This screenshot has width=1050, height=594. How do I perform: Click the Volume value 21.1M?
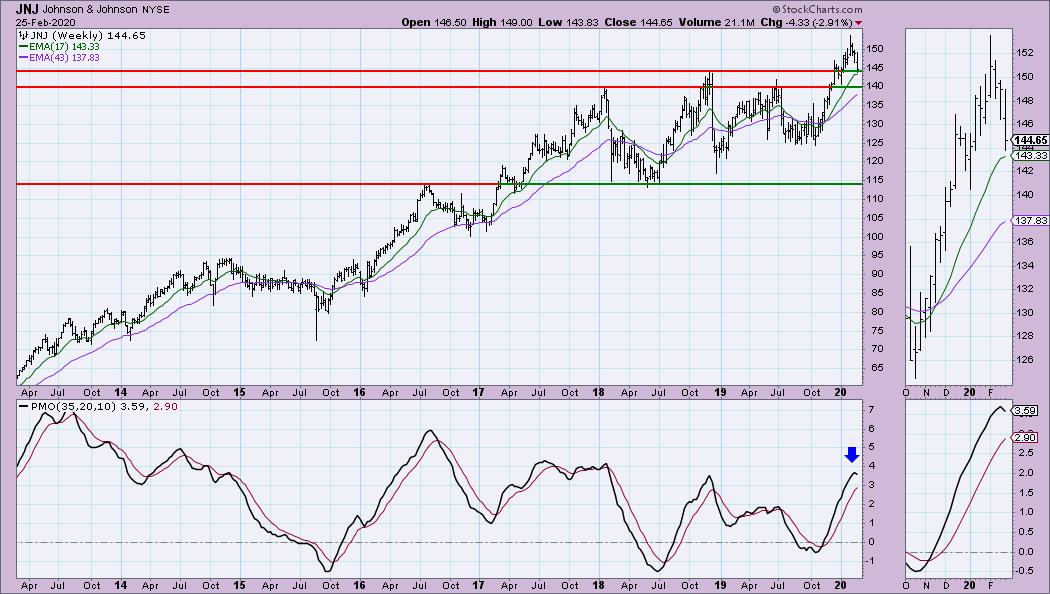pyautogui.click(x=739, y=22)
